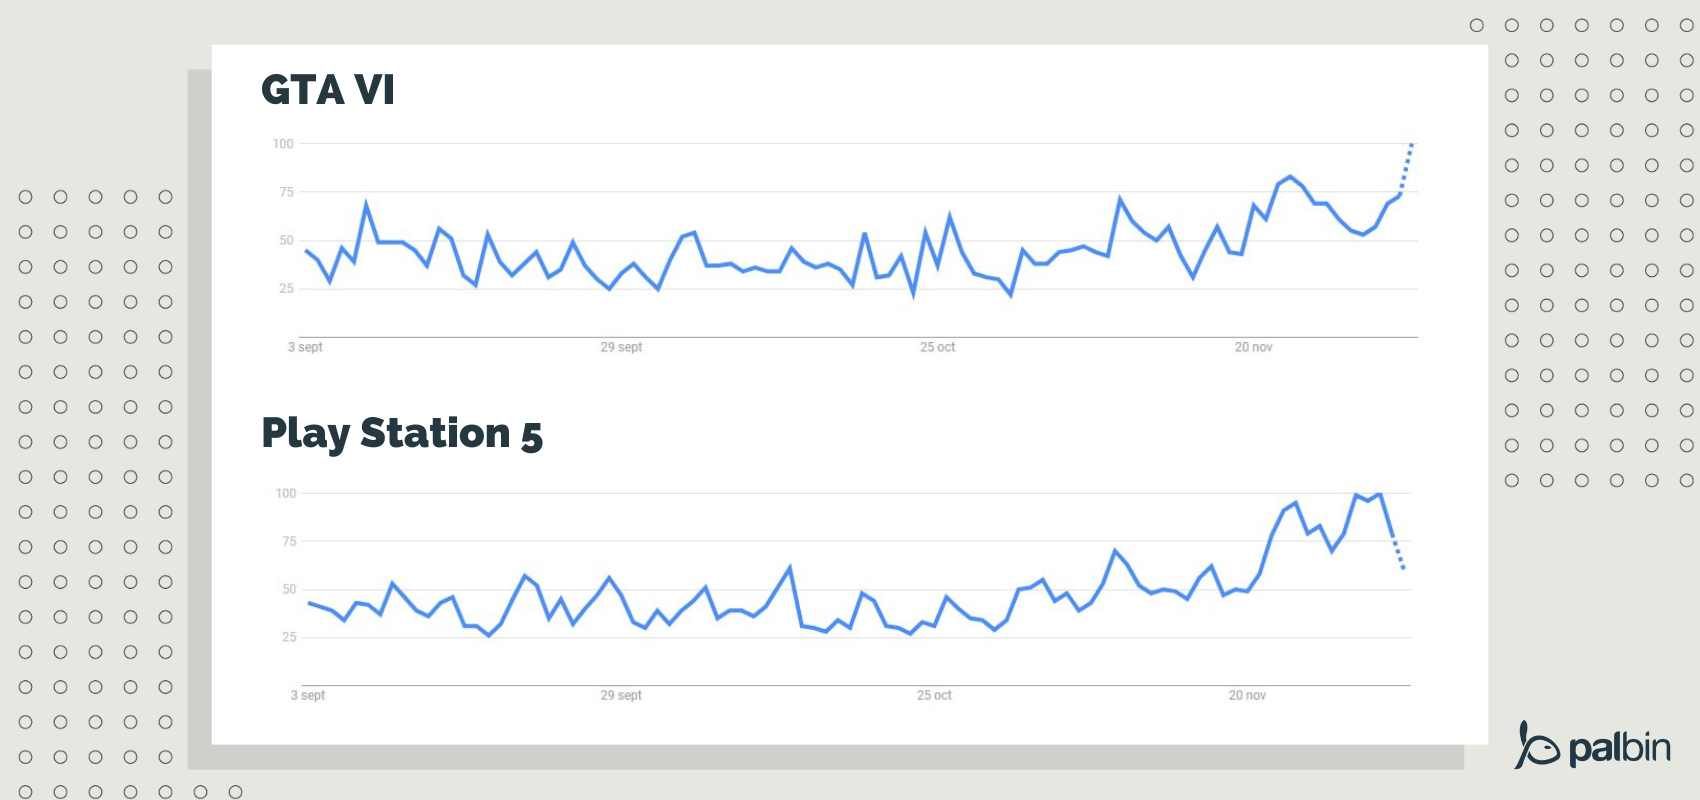Click the 25 oct label on the GTA VI chart

938,347
